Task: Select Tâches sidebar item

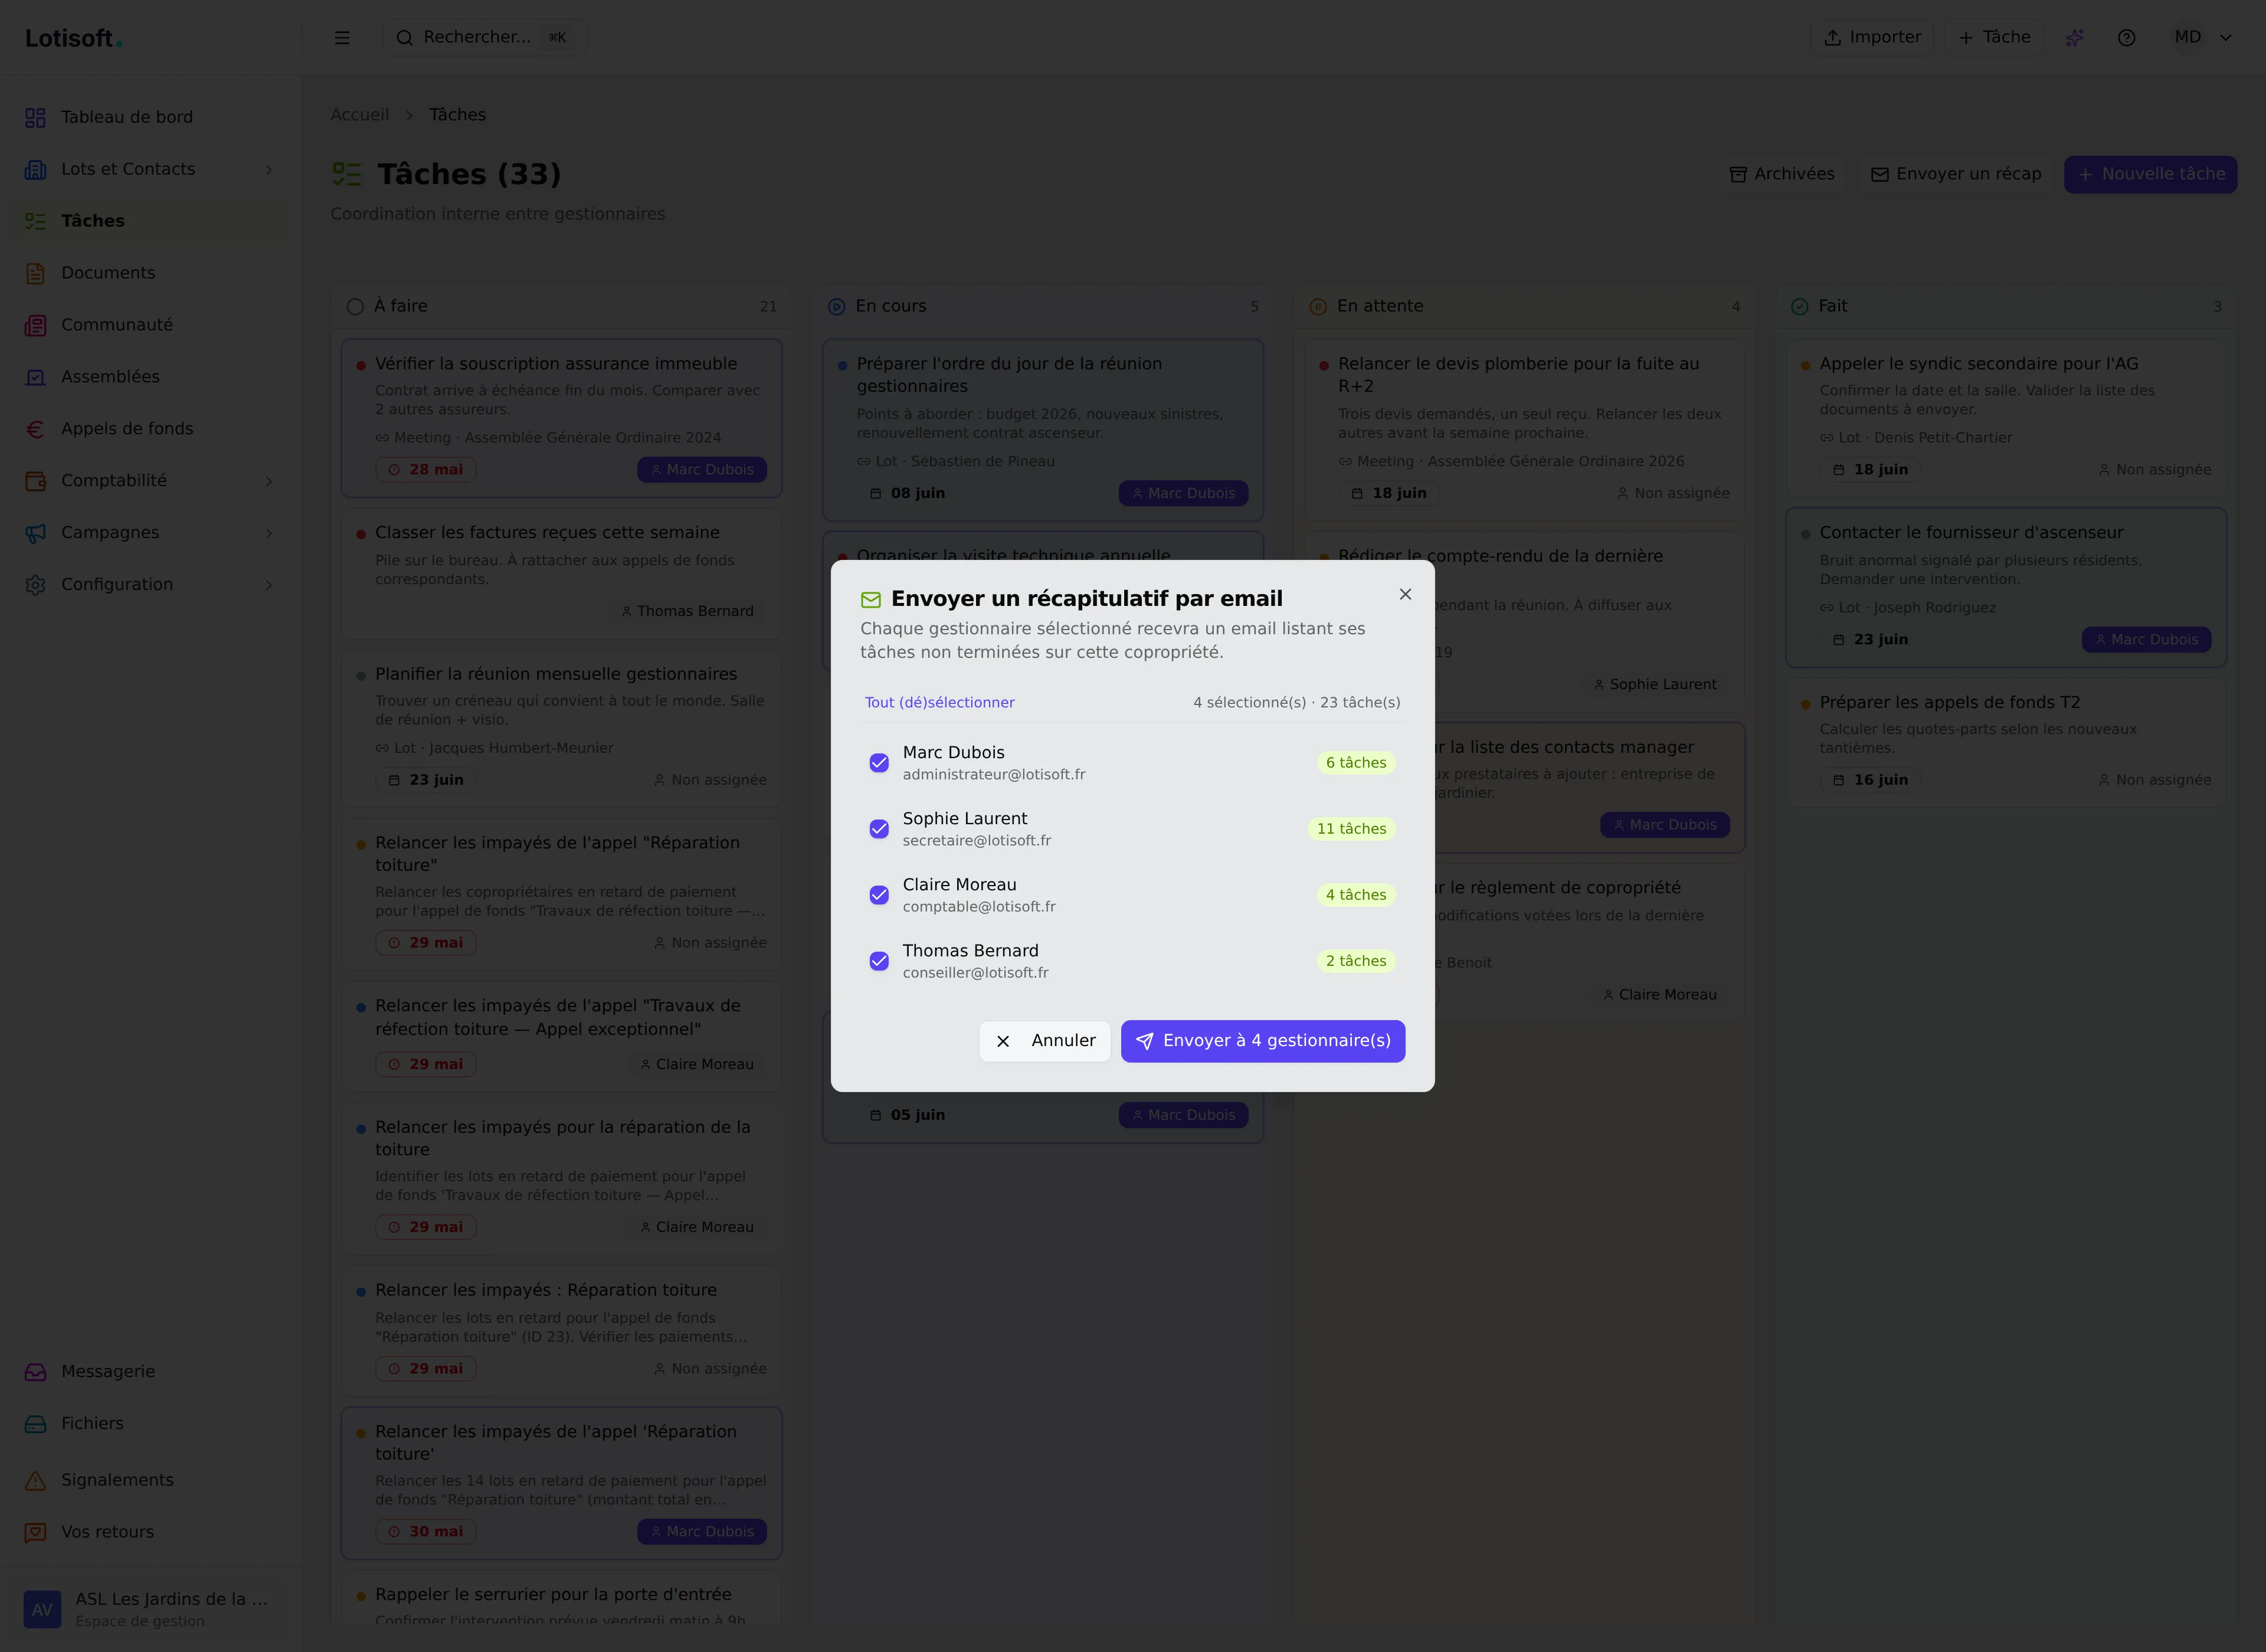Action: coord(150,221)
